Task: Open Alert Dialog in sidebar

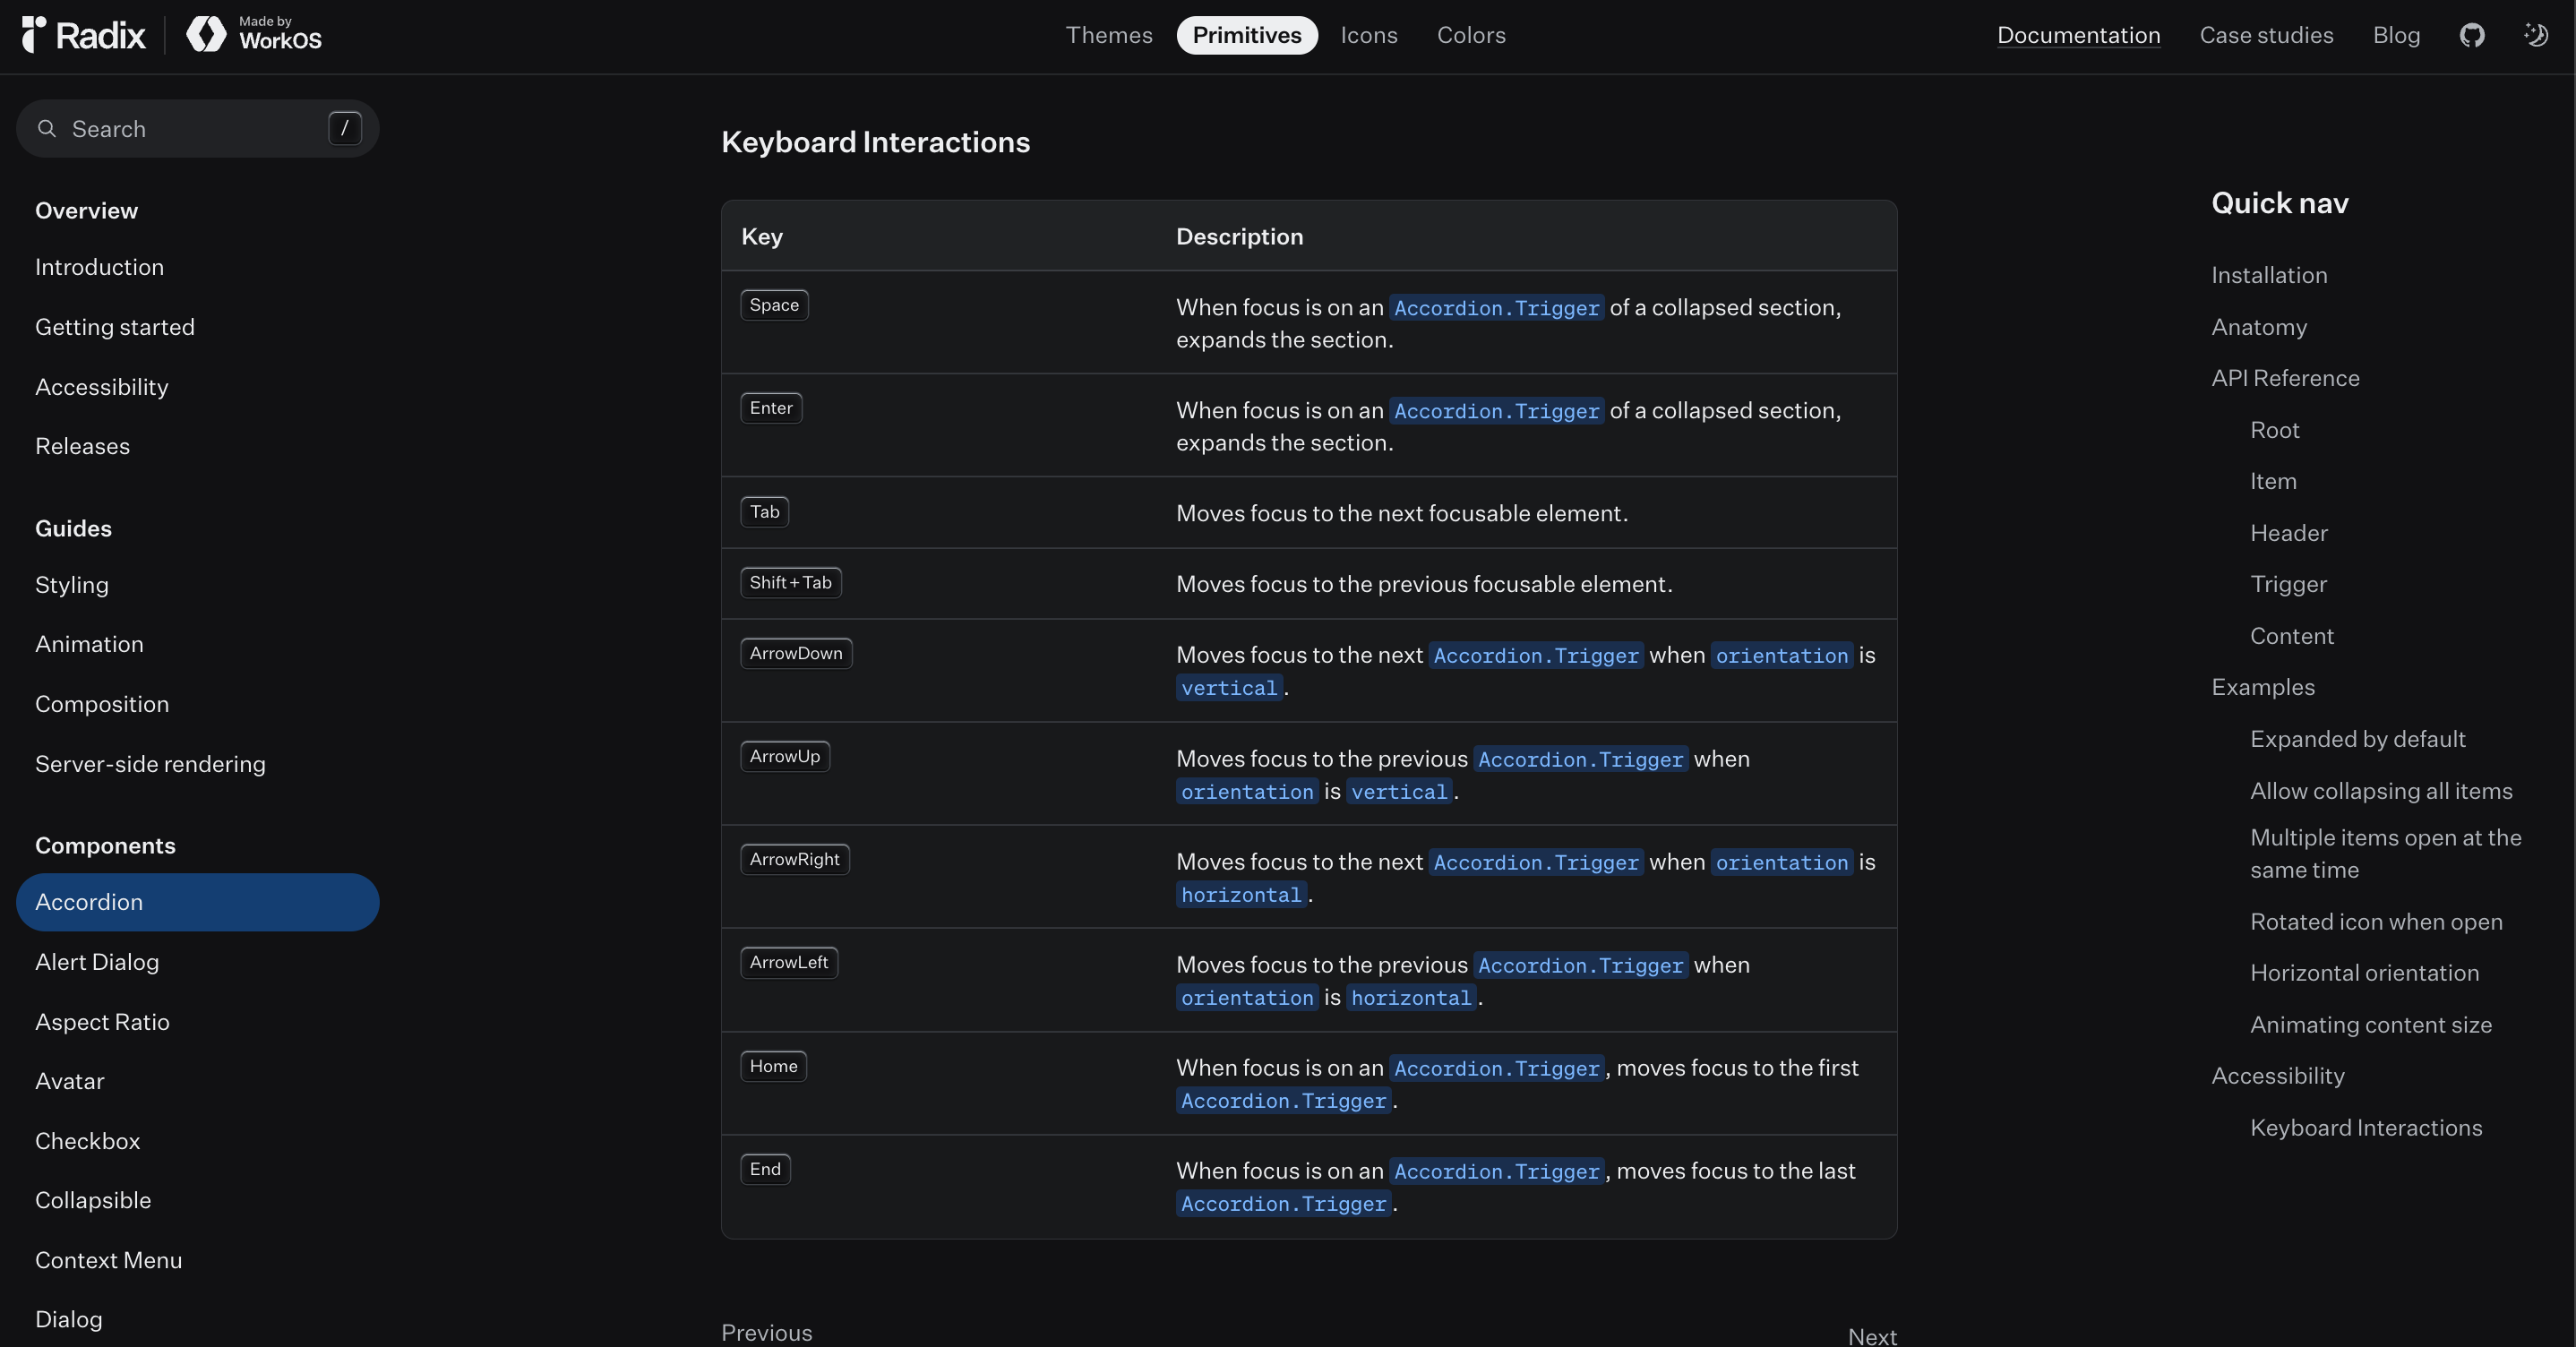Action: pyautogui.click(x=97, y=962)
